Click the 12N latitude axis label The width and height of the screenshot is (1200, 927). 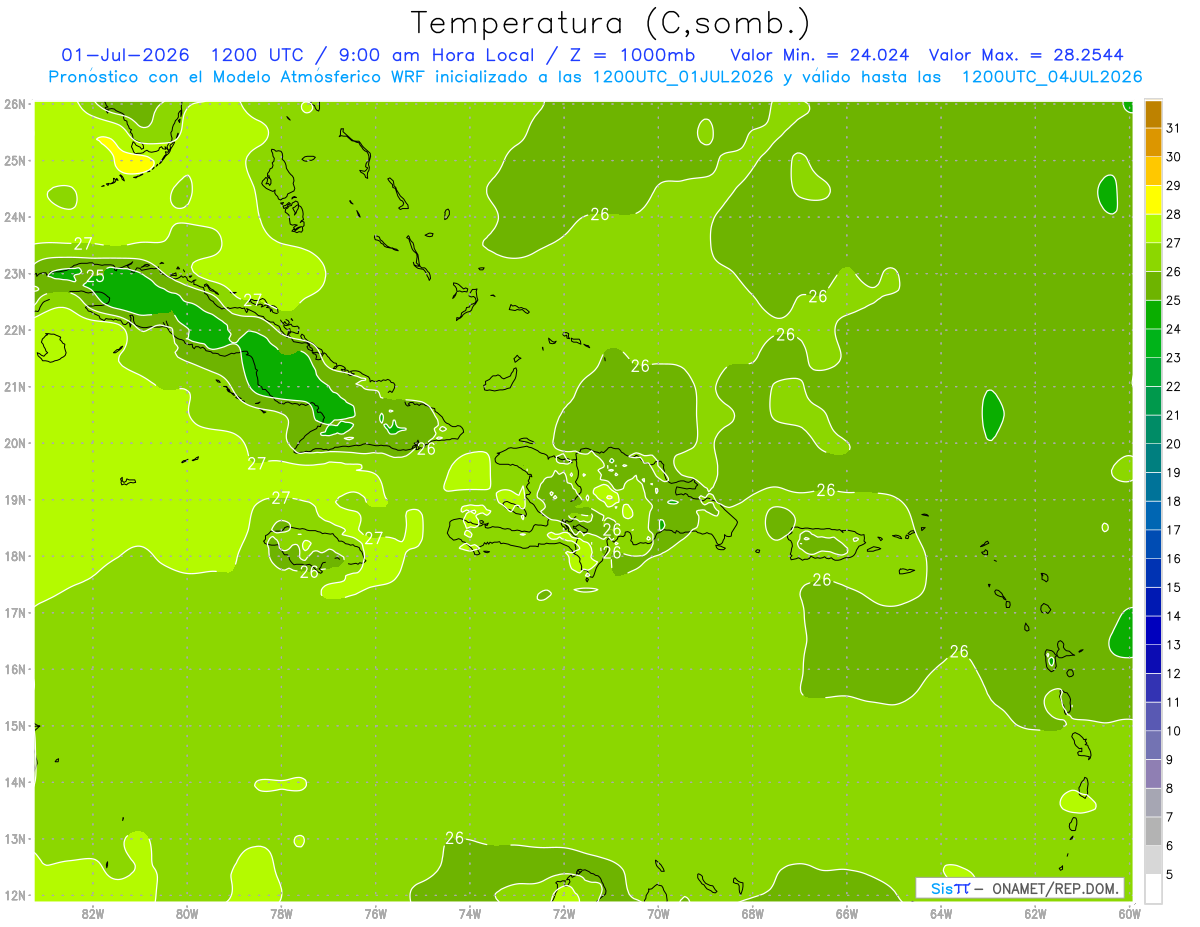click(15, 895)
